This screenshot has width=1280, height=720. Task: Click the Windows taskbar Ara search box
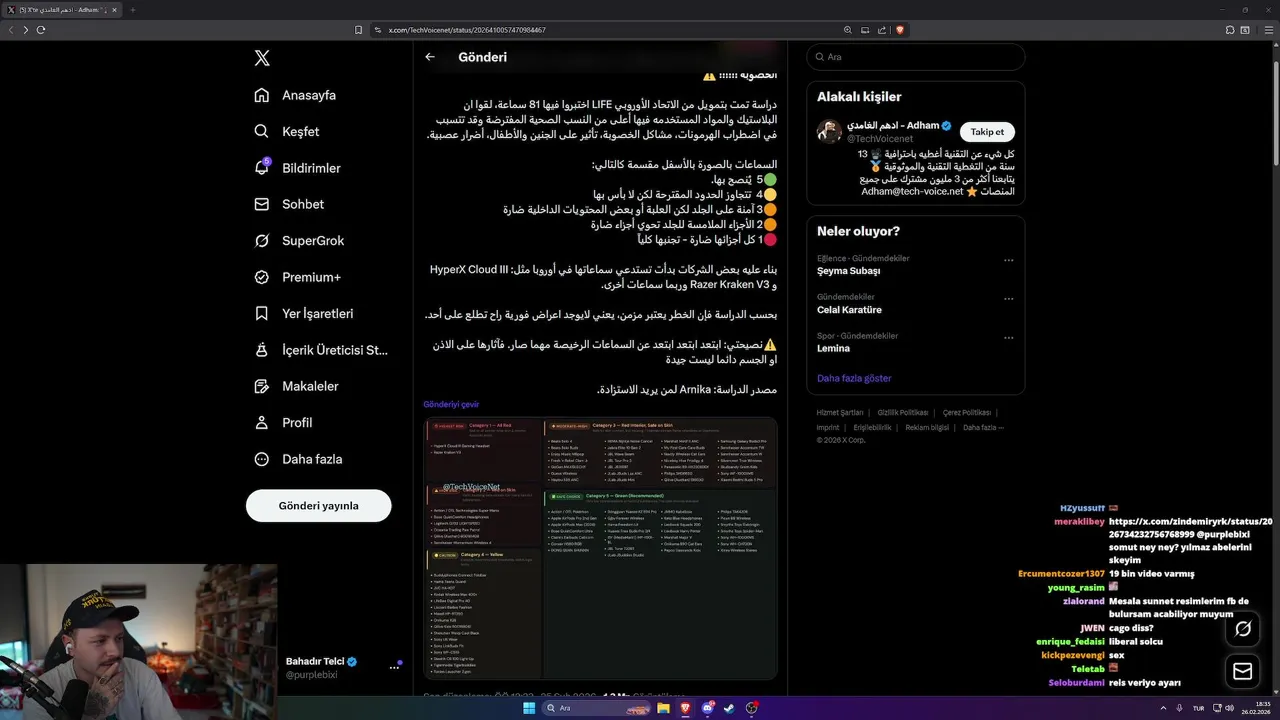tap(596, 708)
